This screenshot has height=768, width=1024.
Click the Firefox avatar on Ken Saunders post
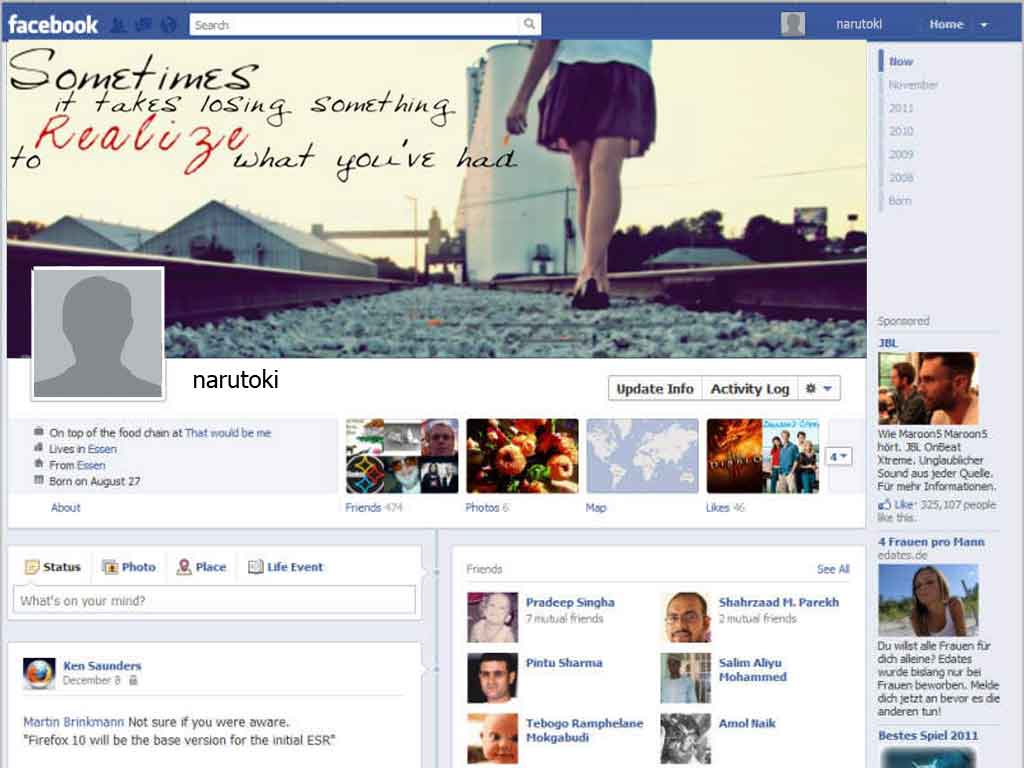pyautogui.click(x=39, y=673)
